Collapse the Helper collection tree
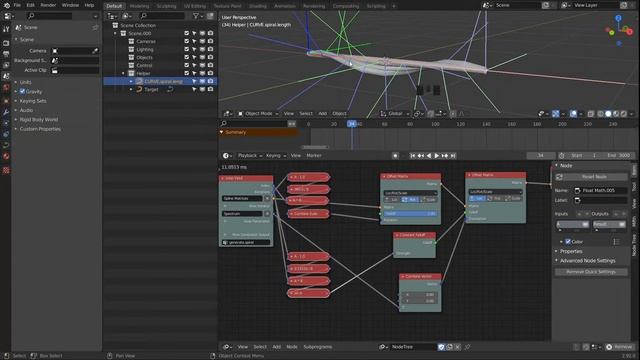 click(x=123, y=73)
